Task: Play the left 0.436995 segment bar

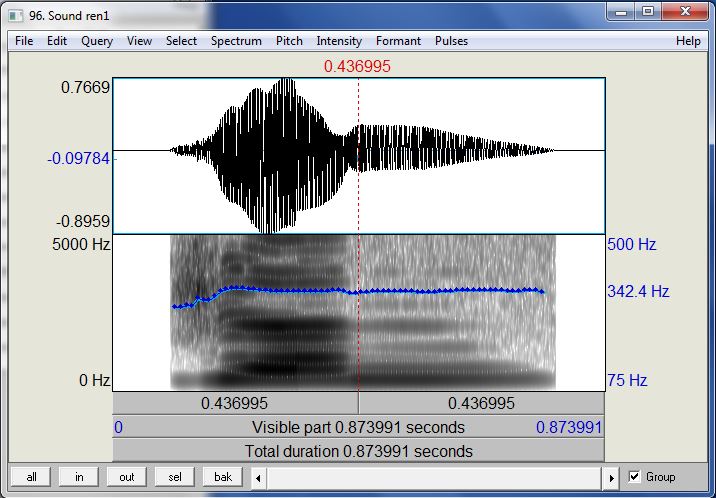Action: pyautogui.click(x=235, y=404)
